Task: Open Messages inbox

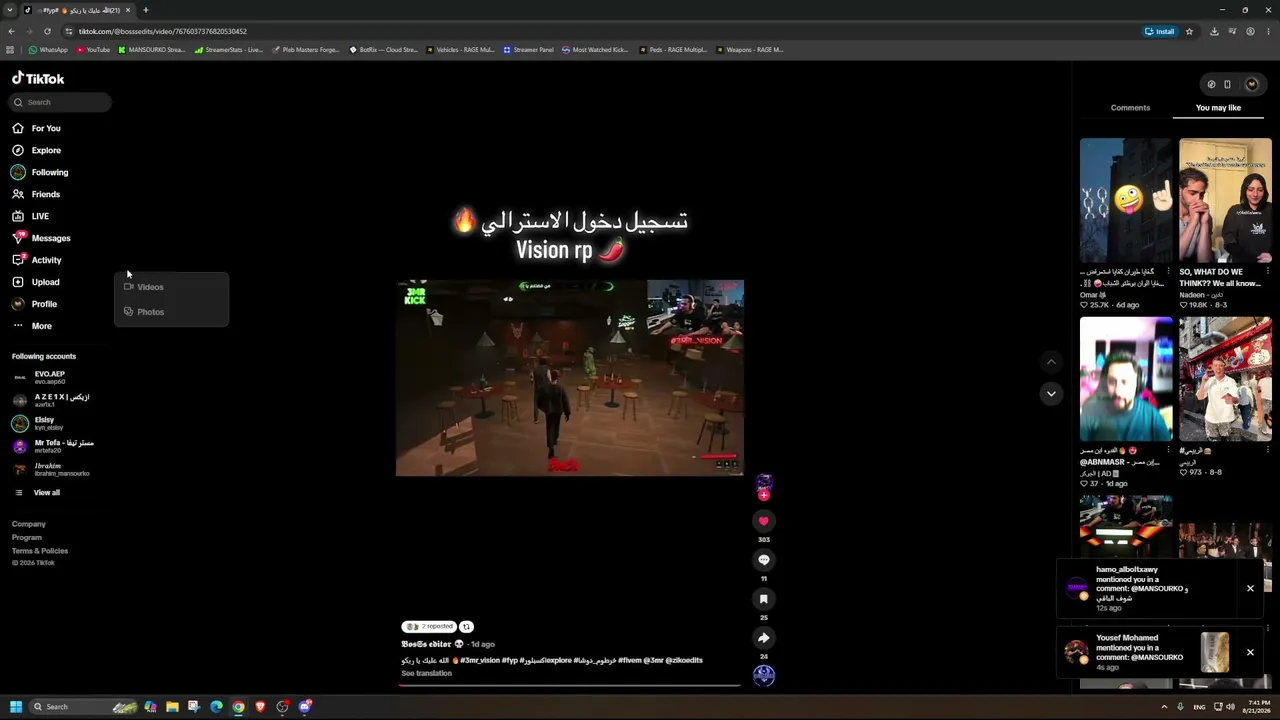Action: tap(41, 238)
